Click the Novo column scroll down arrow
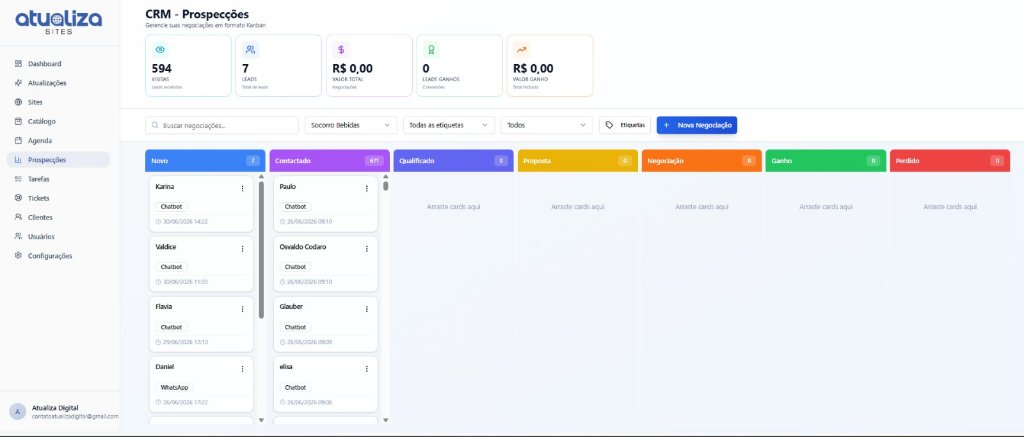 click(261, 420)
